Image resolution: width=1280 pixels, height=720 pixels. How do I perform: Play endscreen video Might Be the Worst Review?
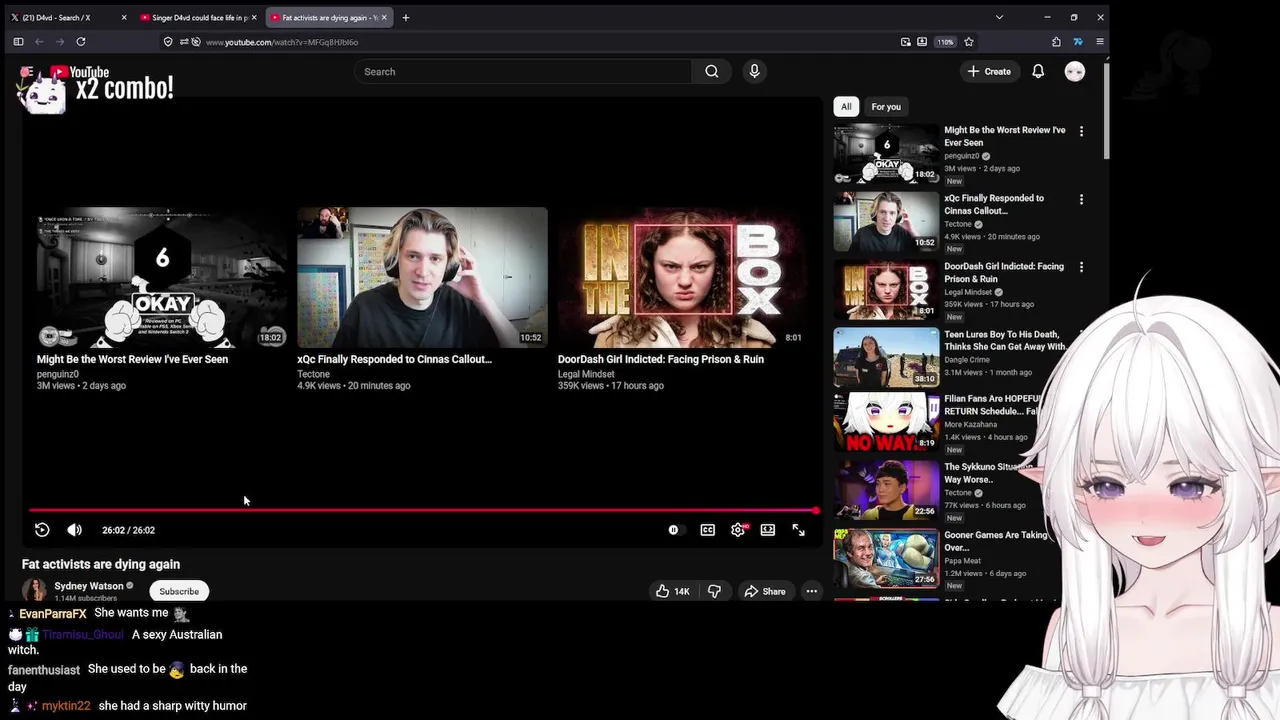click(x=162, y=278)
